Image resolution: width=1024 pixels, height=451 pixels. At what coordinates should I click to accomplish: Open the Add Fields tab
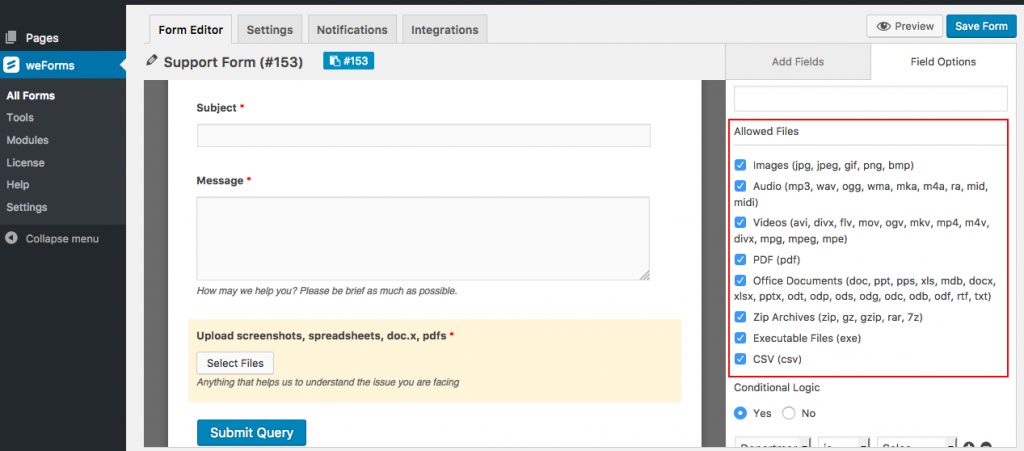797,62
